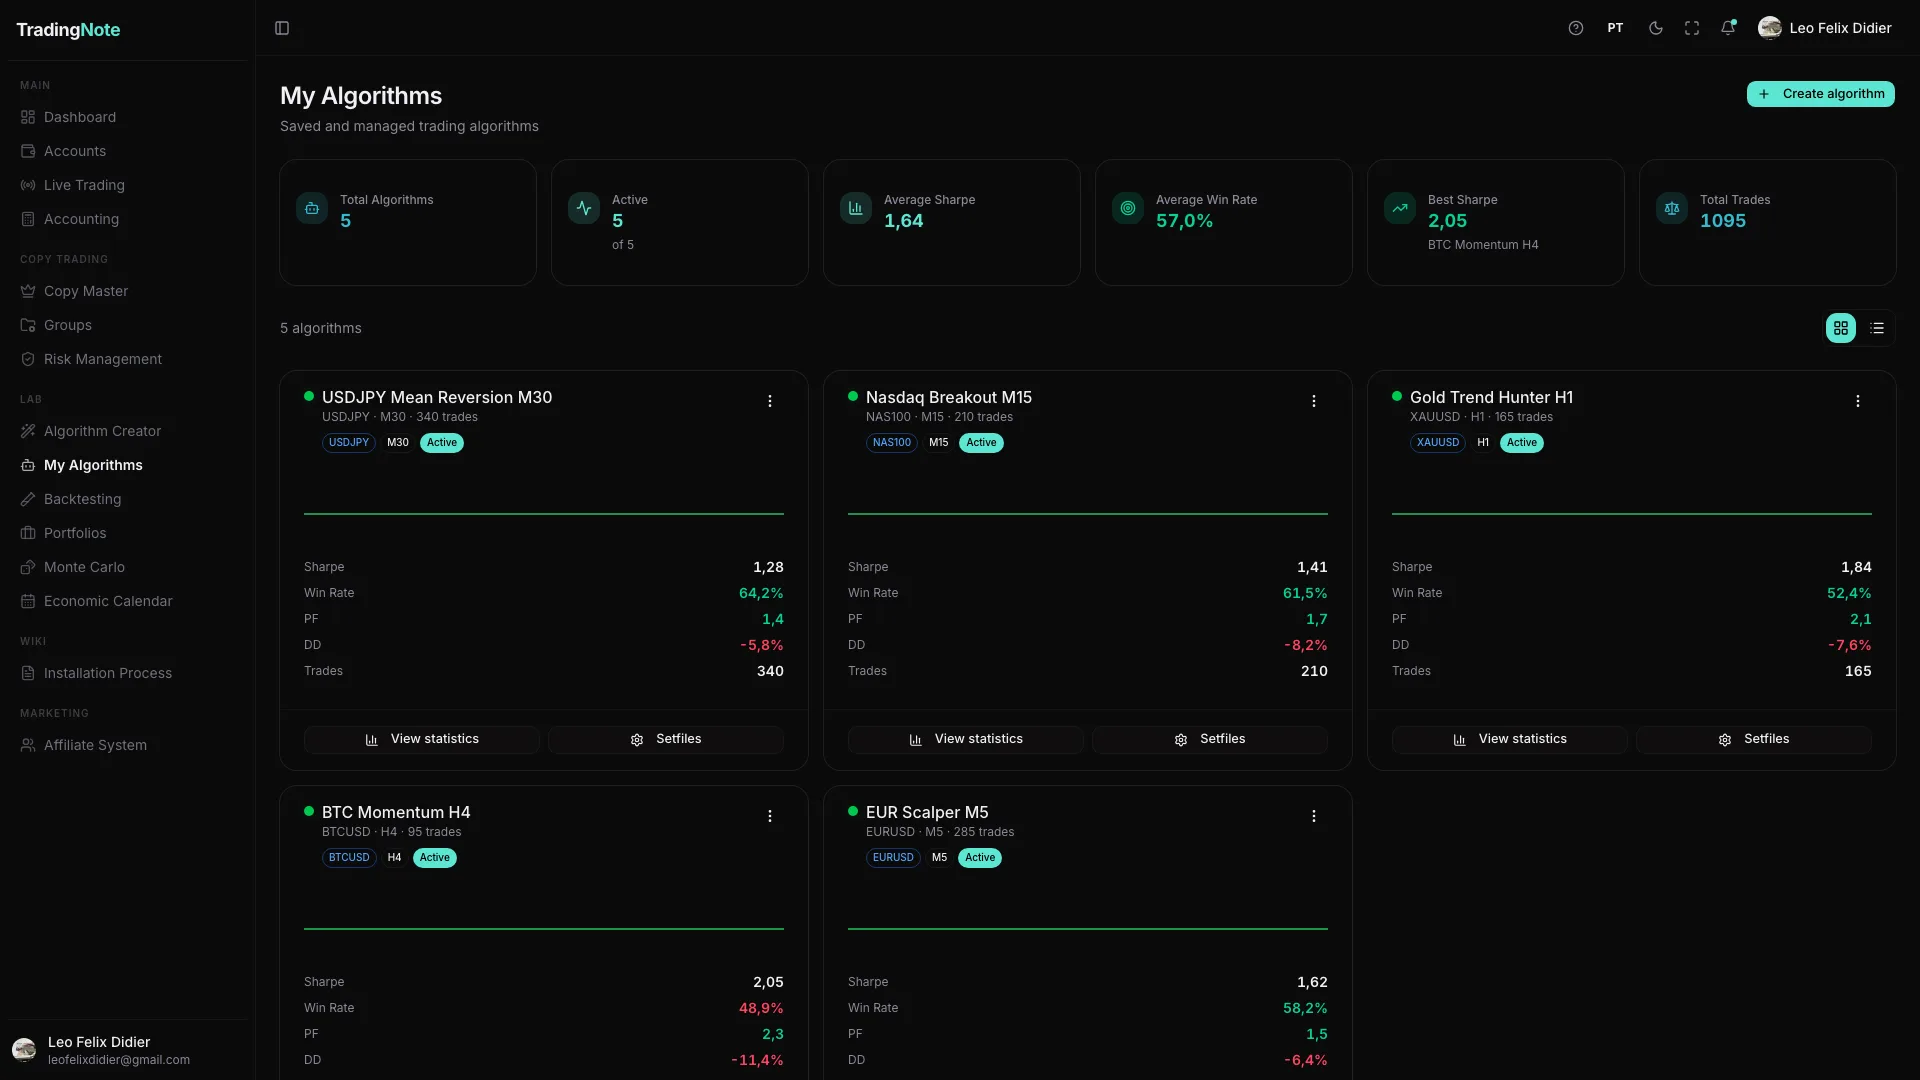The width and height of the screenshot is (1920, 1080).
Task: Open the Gold Trend Hunter H1 title
Action: click(1491, 397)
